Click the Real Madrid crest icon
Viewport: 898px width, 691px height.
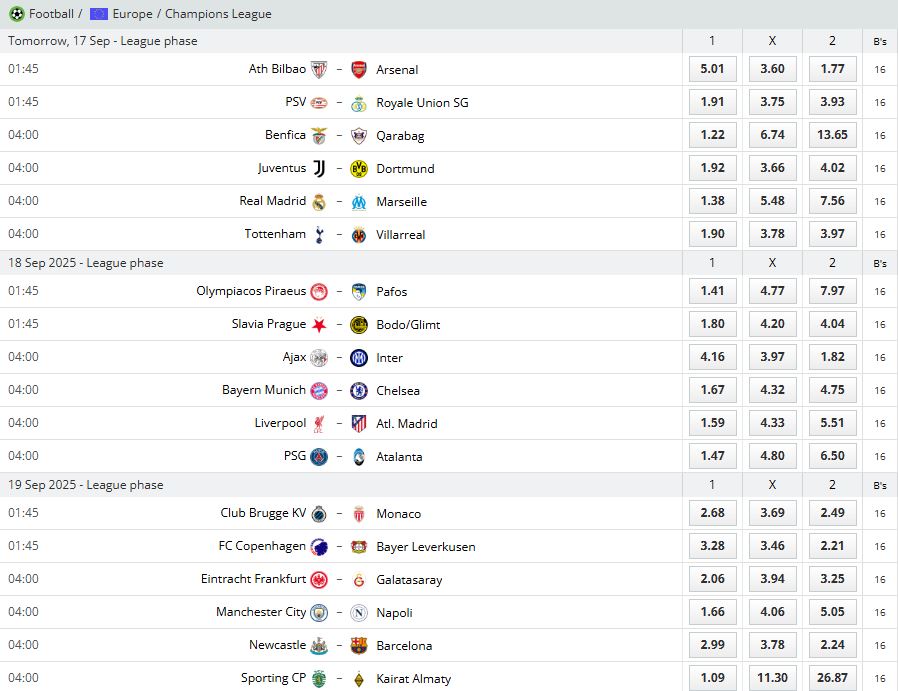click(x=319, y=202)
